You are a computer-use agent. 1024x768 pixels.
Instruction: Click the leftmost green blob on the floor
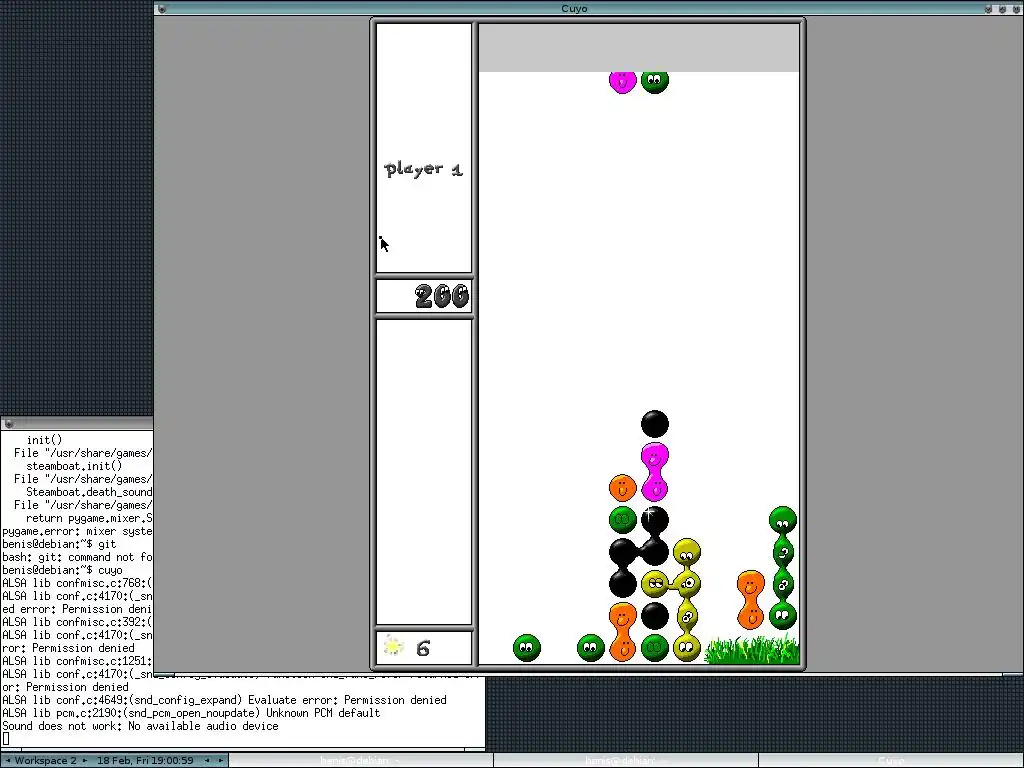pyautogui.click(x=526, y=648)
